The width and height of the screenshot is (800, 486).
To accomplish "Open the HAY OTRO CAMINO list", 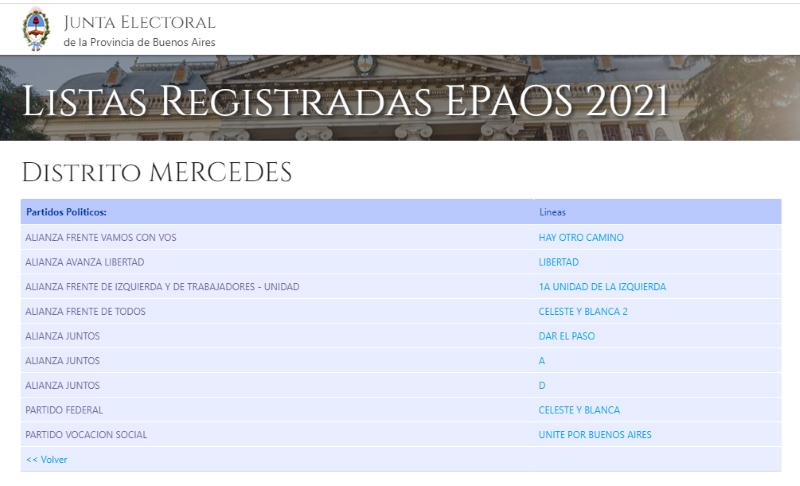I will pos(581,238).
